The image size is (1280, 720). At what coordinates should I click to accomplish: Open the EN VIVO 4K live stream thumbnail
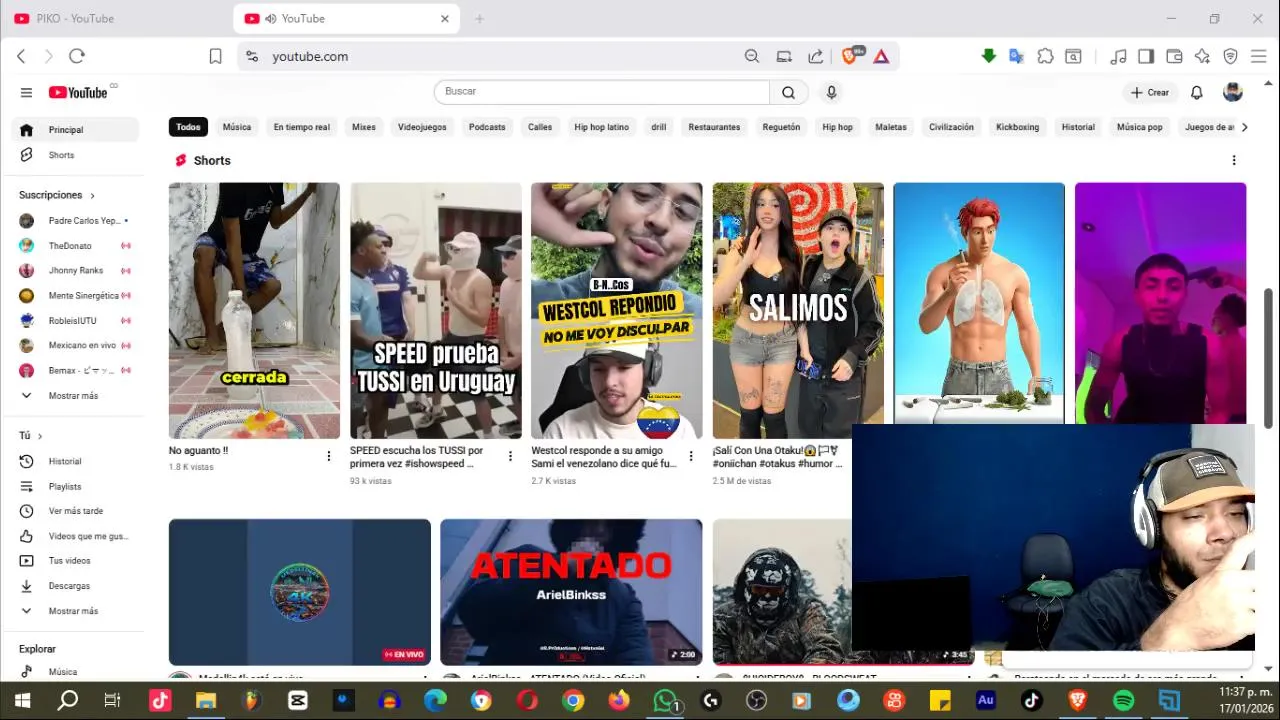point(300,592)
